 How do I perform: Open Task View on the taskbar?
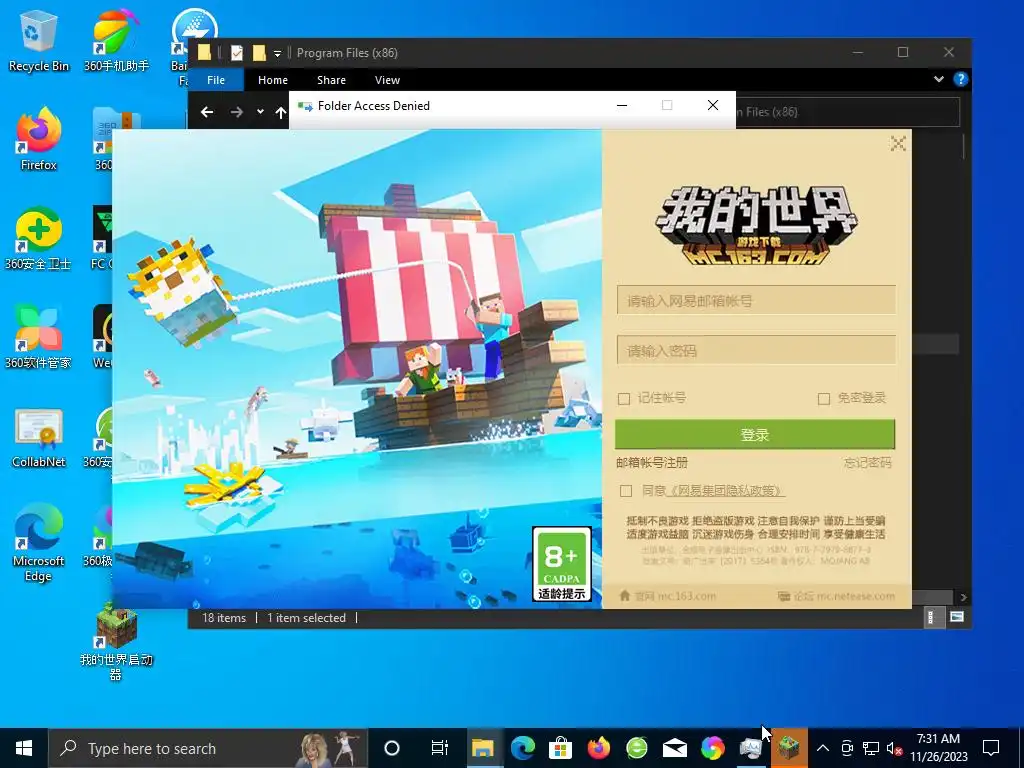[440, 748]
